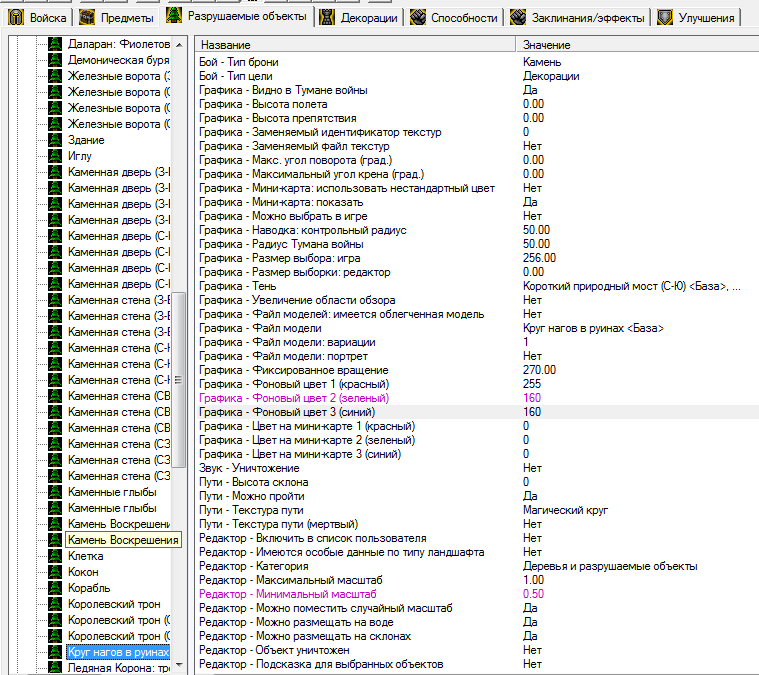Select Камень Воскрешения tooltip-highlighted item
The height and width of the screenshot is (675, 759).
123,539
